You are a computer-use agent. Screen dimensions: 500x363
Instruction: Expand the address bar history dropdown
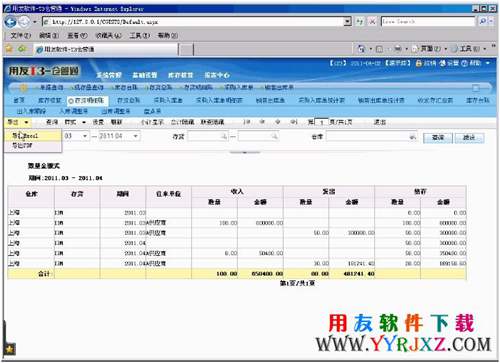(x=348, y=22)
